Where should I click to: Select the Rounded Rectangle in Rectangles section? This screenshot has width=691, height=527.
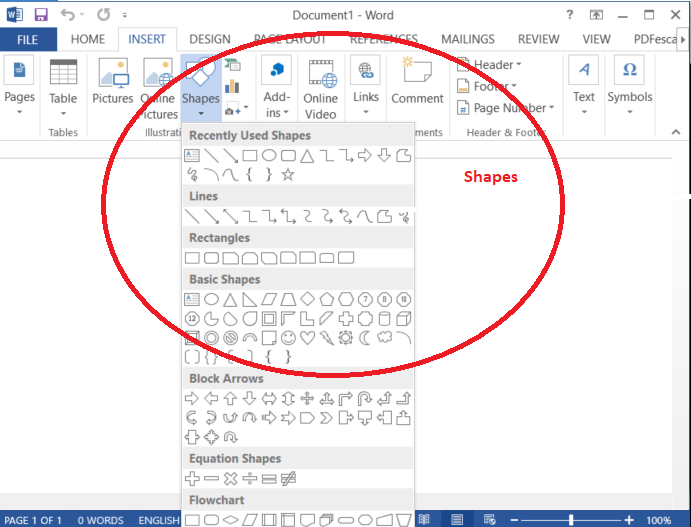pyautogui.click(x=212, y=258)
